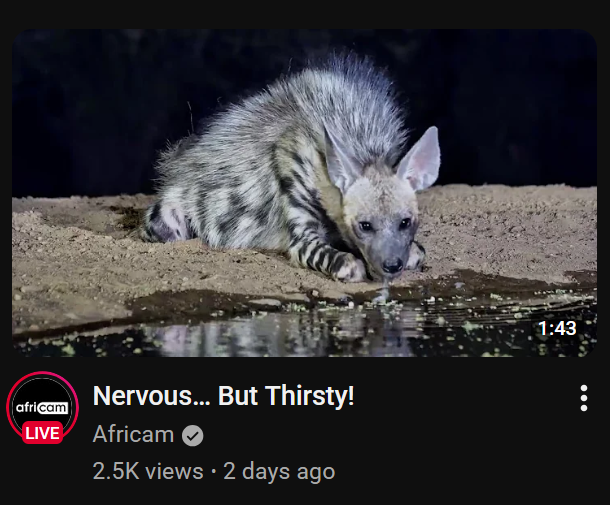Click the '2 days ago' timestamp
Image resolution: width=610 pixels, height=505 pixels.
pyautogui.click(x=279, y=472)
